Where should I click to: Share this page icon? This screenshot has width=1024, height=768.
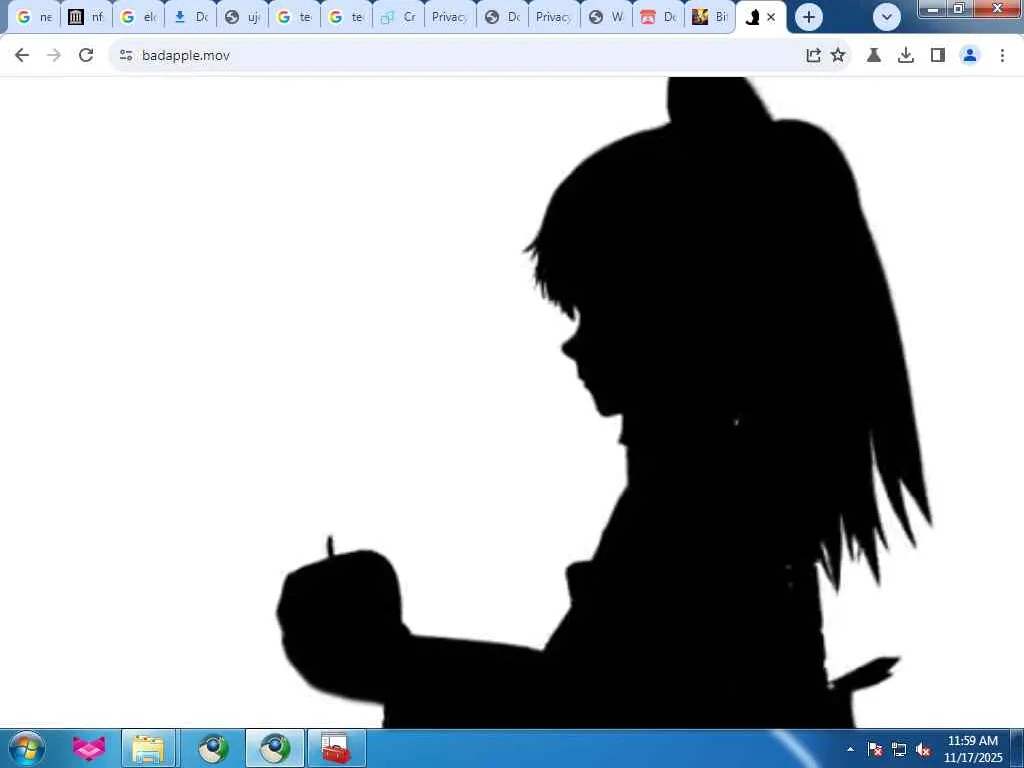point(813,56)
